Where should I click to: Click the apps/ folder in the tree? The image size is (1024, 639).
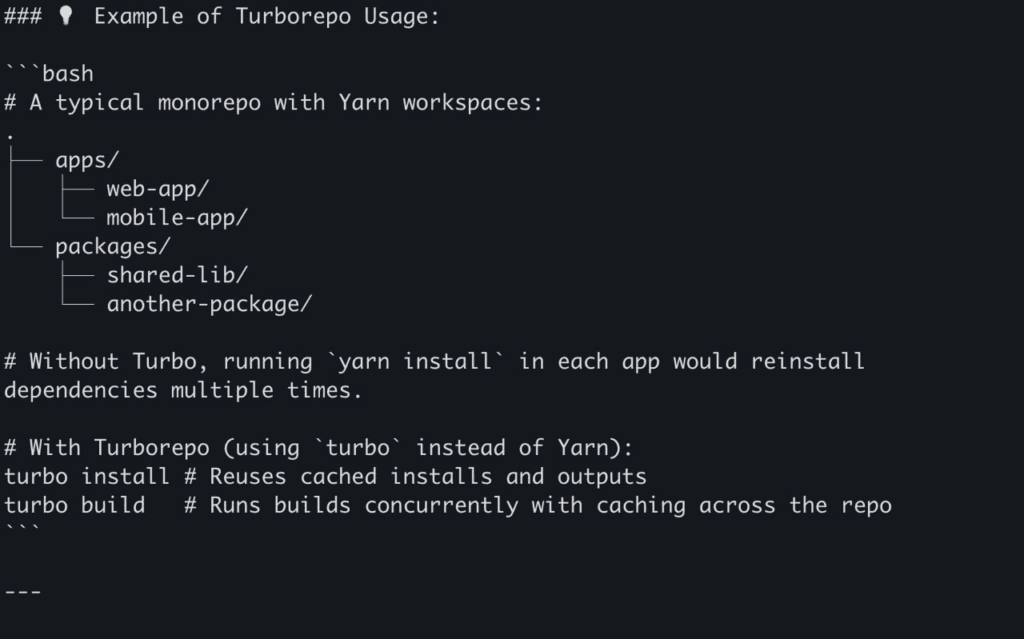click(87, 161)
